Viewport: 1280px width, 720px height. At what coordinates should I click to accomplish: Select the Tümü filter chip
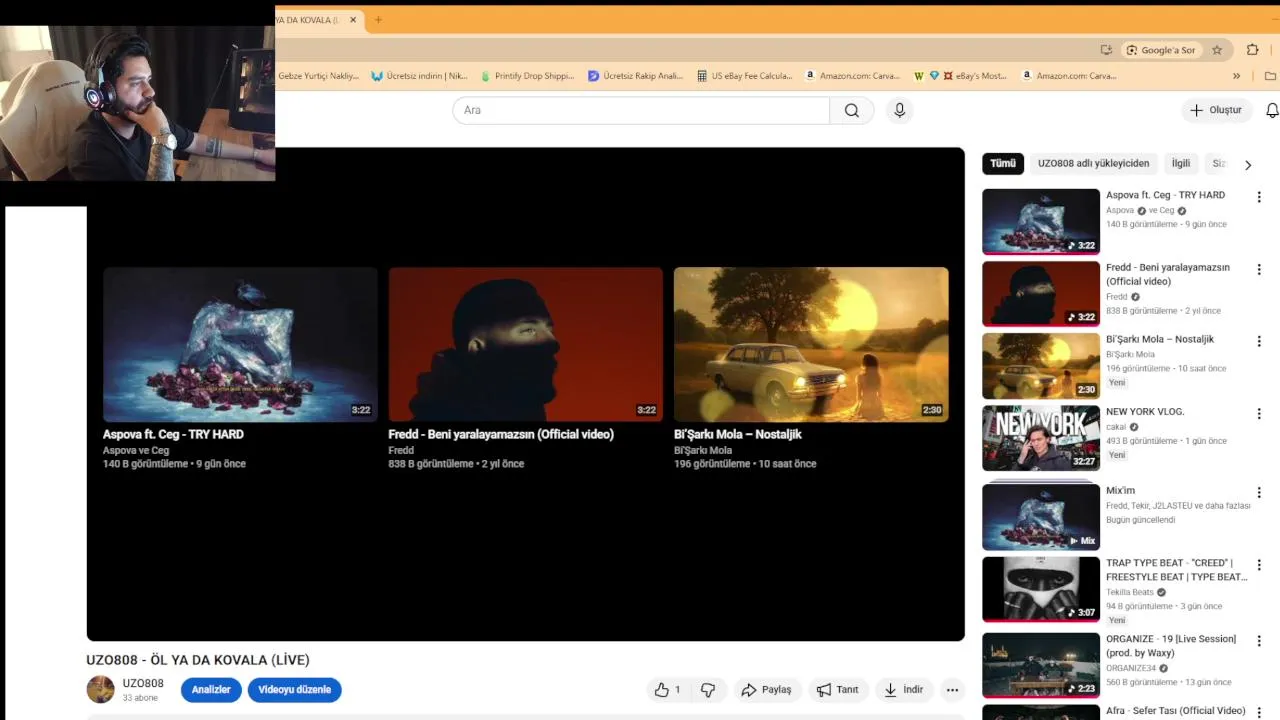(x=1003, y=163)
